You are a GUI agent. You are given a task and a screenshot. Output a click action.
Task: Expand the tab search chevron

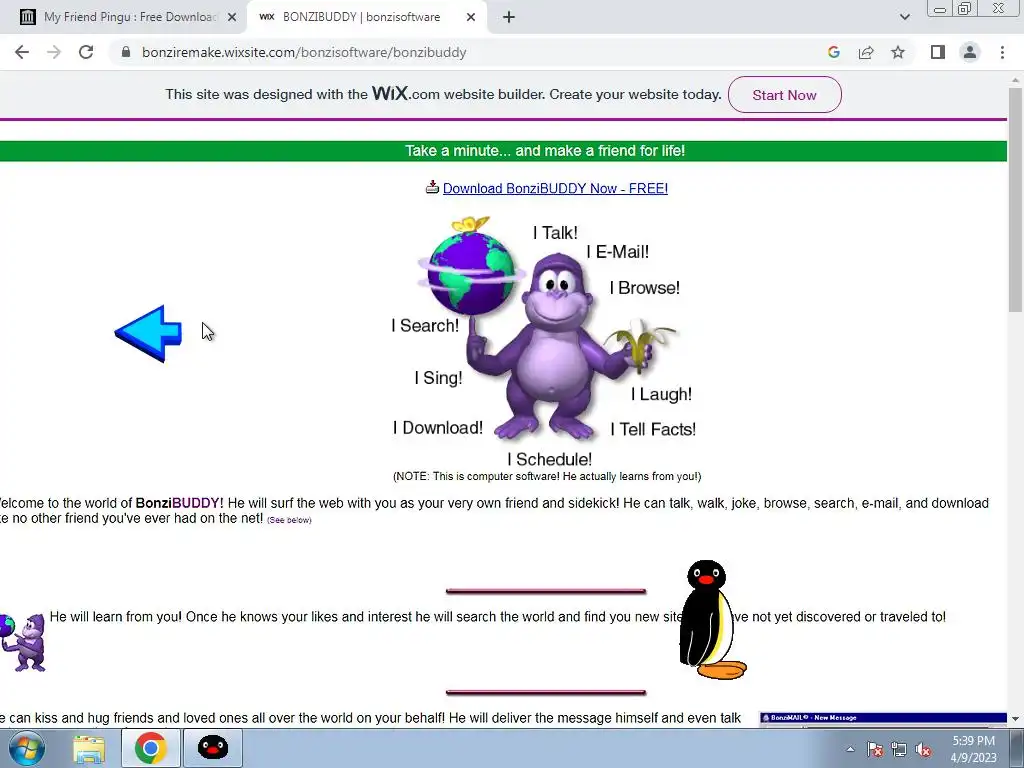904,17
